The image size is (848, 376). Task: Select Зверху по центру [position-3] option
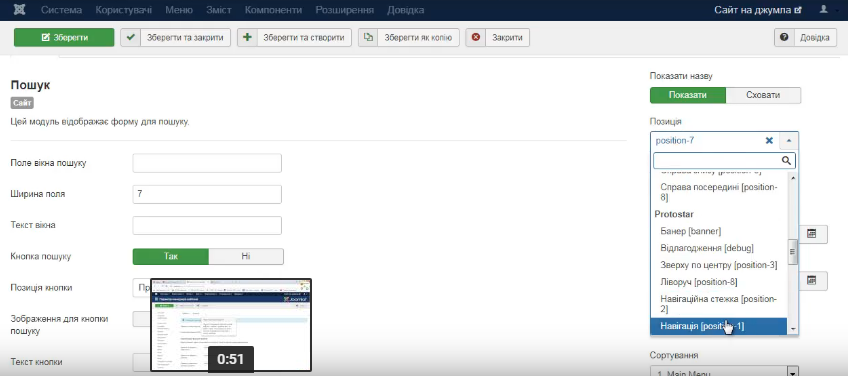point(719,265)
